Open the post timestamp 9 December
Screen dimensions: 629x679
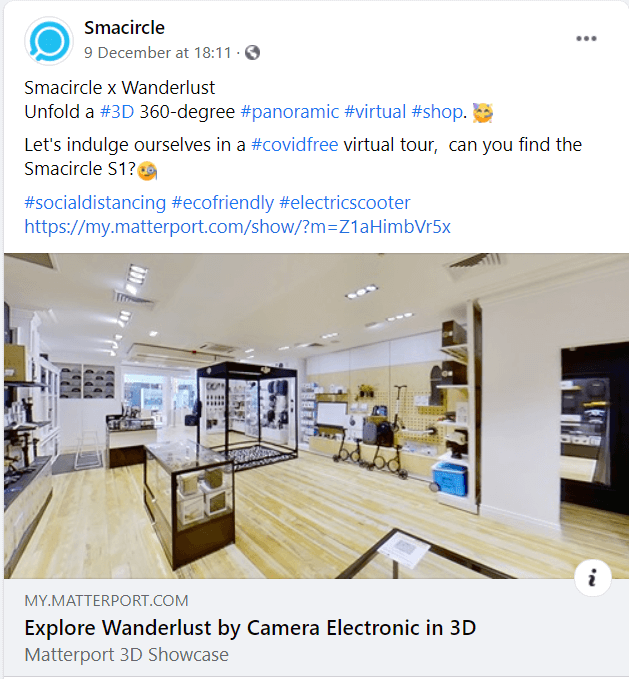pos(158,53)
